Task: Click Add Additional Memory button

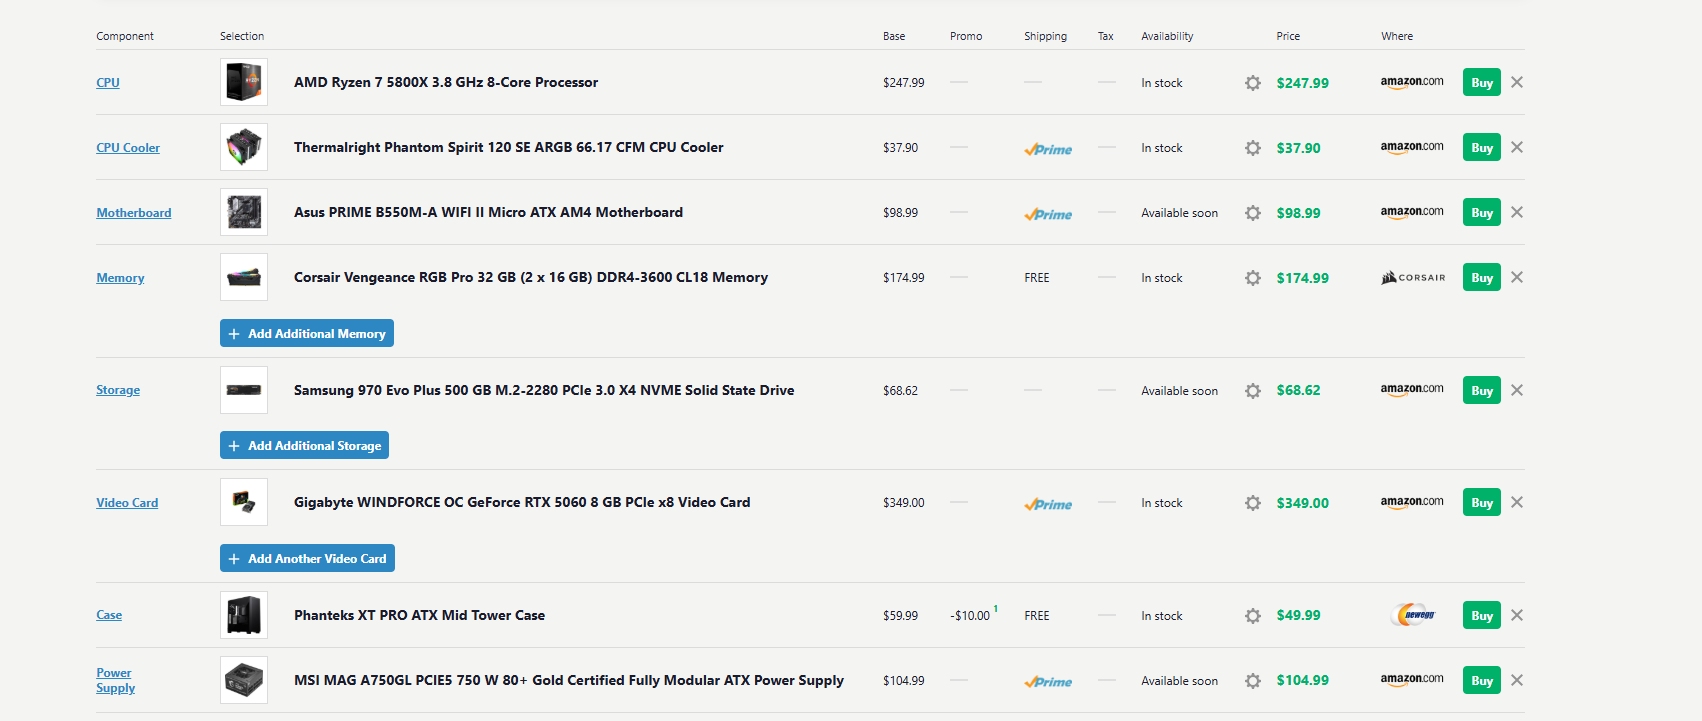Action: pyautogui.click(x=306, y=333)
